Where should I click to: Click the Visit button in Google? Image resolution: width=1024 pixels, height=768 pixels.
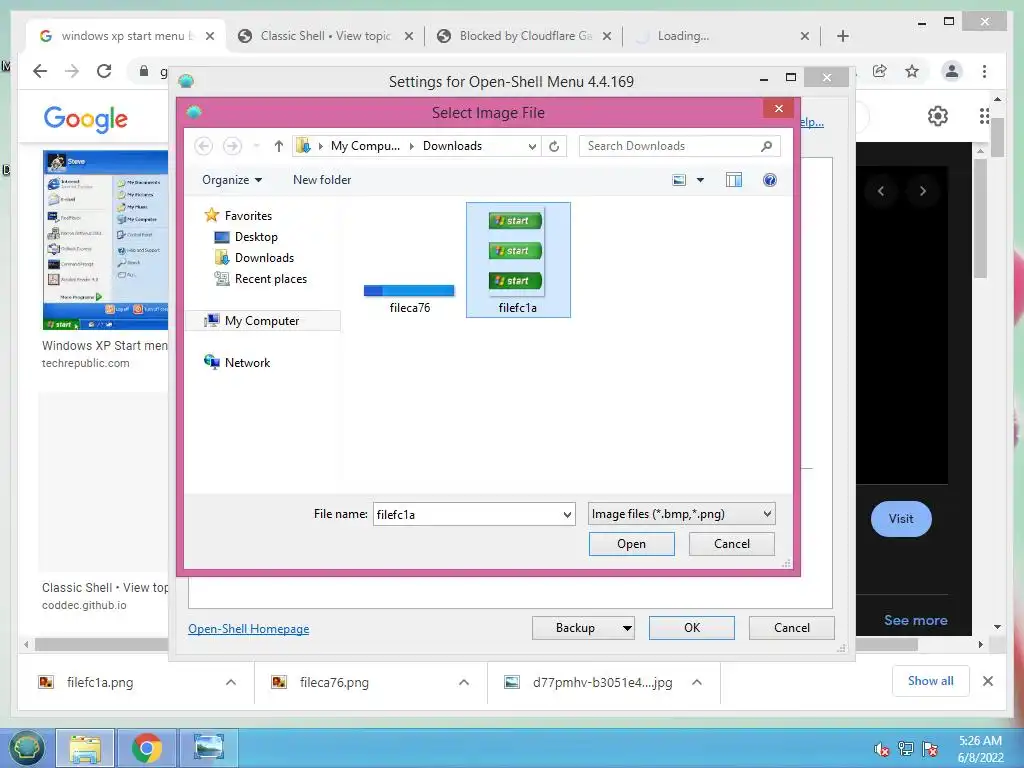[901, 519]
